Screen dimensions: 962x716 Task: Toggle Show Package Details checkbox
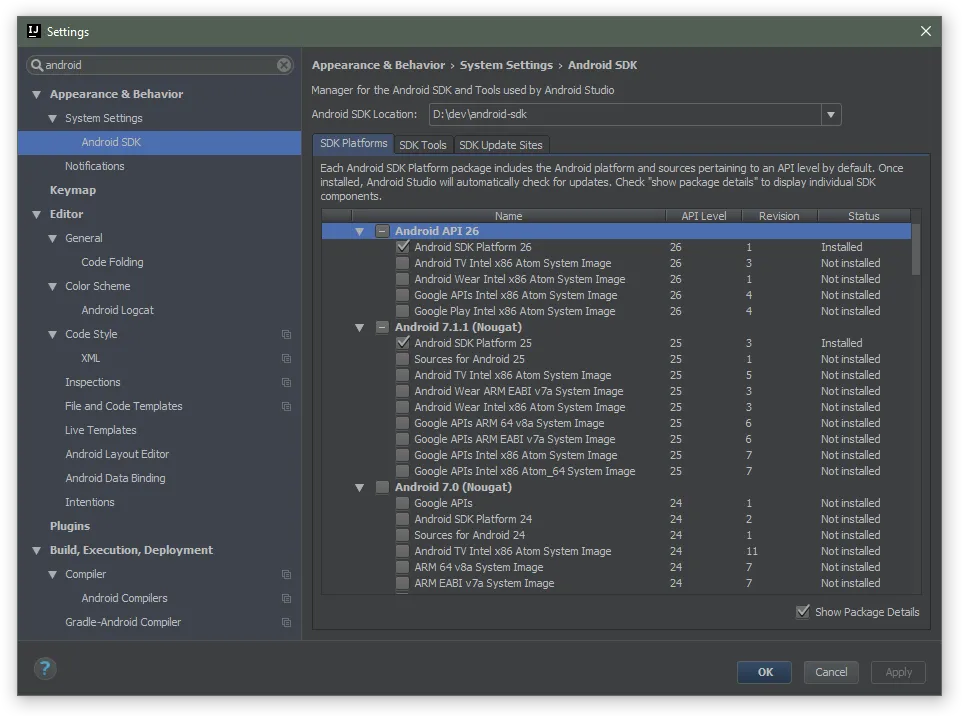[802, 612]
